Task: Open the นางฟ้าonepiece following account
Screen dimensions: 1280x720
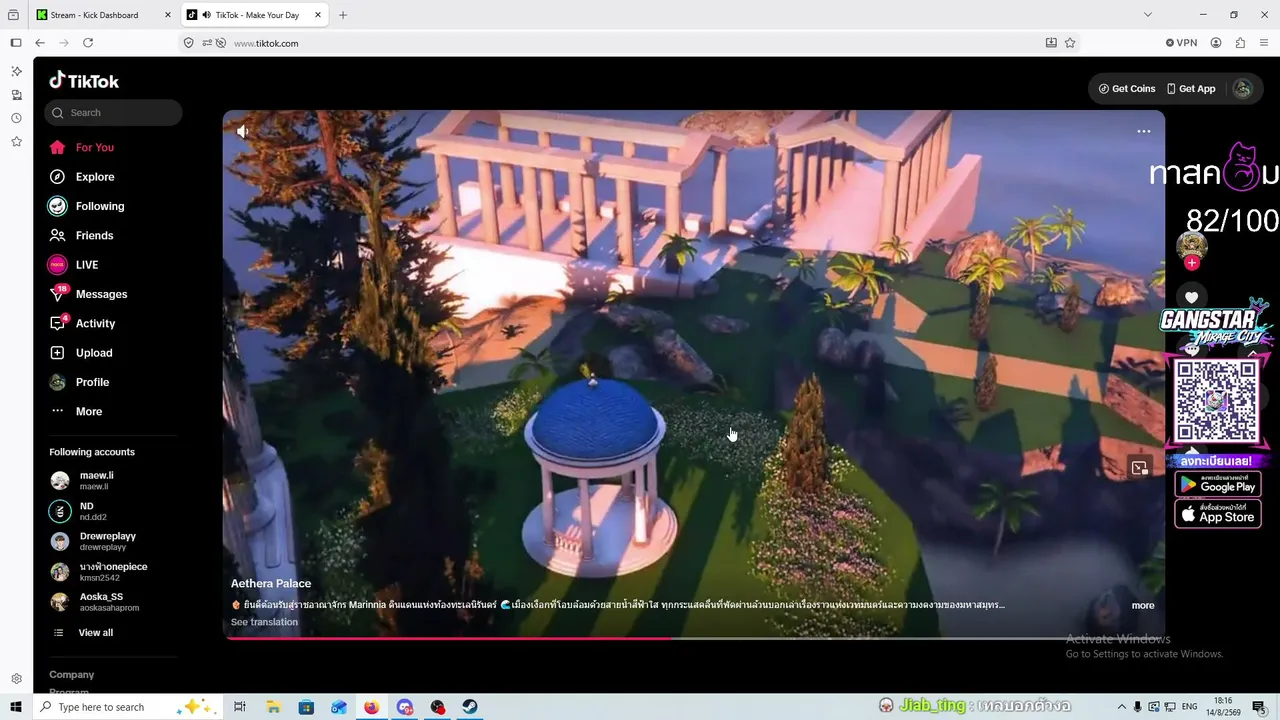Action: coord(99,571)
